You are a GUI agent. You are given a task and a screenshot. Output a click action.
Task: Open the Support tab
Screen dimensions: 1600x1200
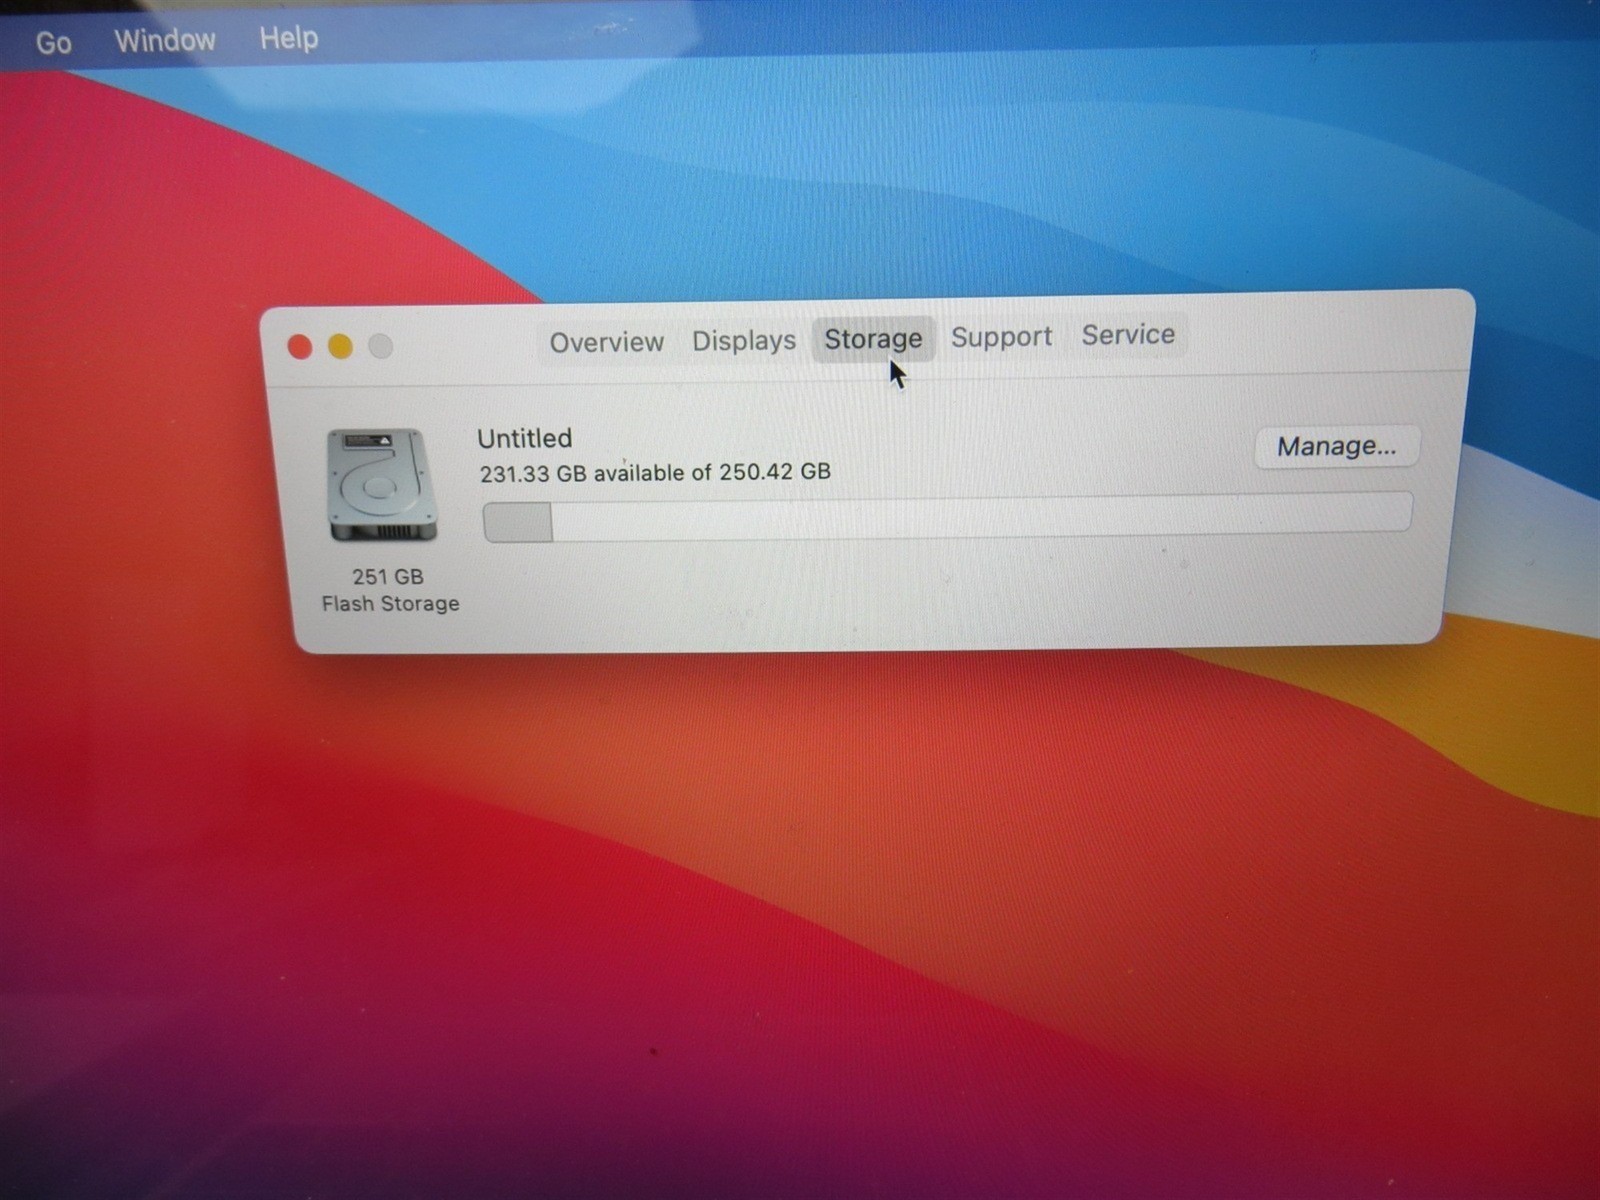[1001, 337]
